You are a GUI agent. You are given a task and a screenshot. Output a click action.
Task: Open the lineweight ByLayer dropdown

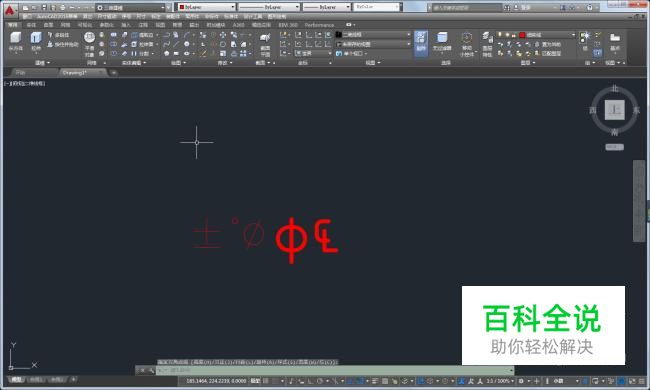pos(327,7)
